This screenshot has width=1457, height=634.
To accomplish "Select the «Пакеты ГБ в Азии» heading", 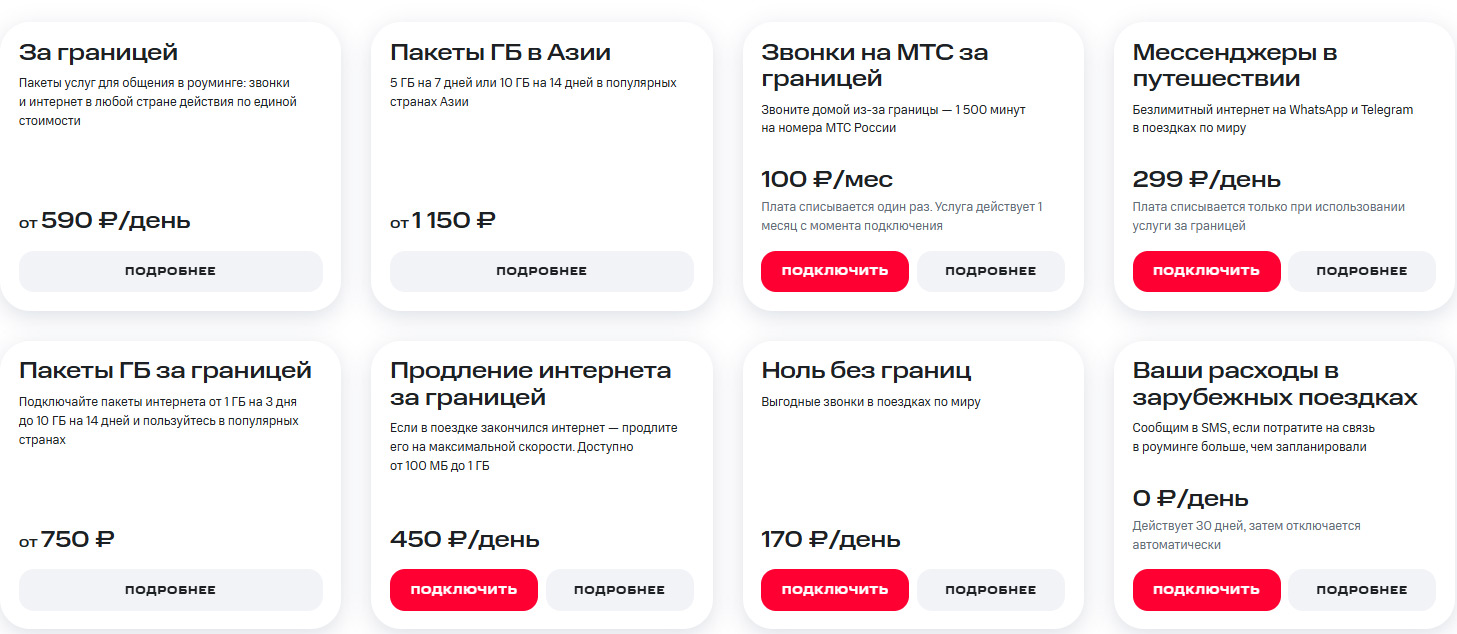I will click(x=500, y=52).
